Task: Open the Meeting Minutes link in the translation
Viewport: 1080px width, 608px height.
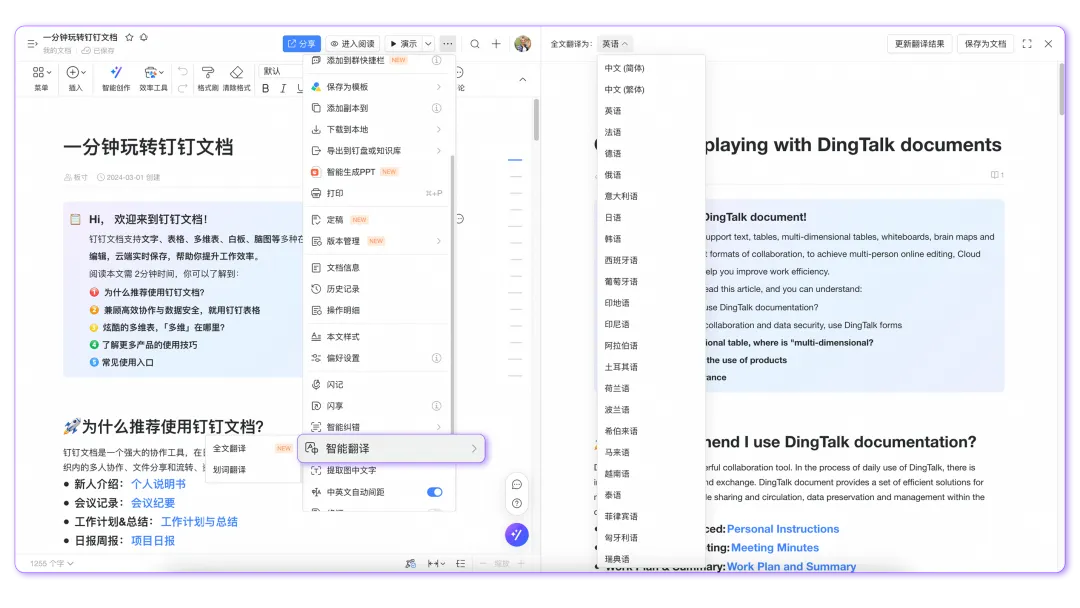Action: pos(775,547)
